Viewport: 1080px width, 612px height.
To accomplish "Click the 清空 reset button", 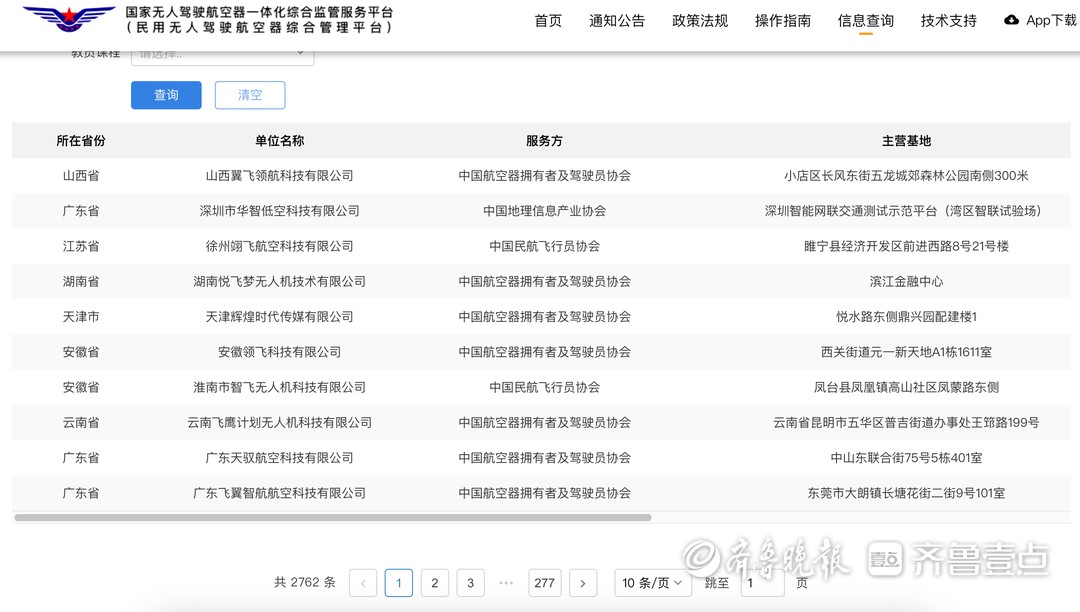I will (x=250, y=95).
